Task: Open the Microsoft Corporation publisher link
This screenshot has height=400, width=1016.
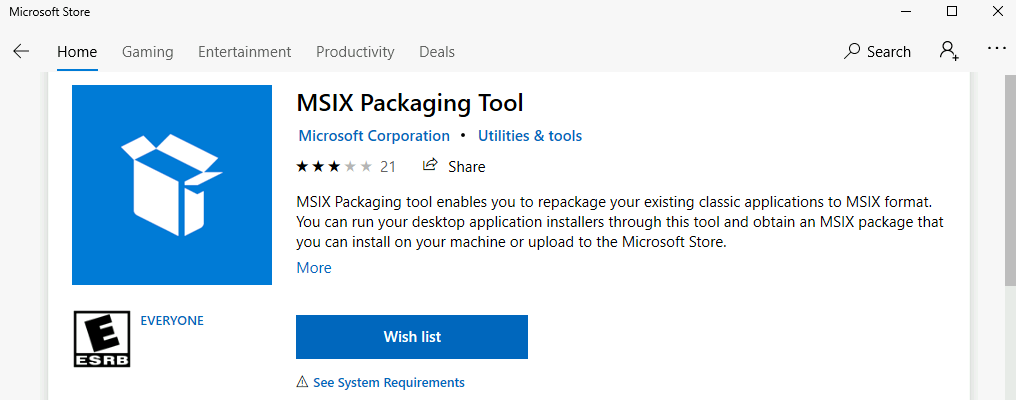Action: tap(374, 136)
